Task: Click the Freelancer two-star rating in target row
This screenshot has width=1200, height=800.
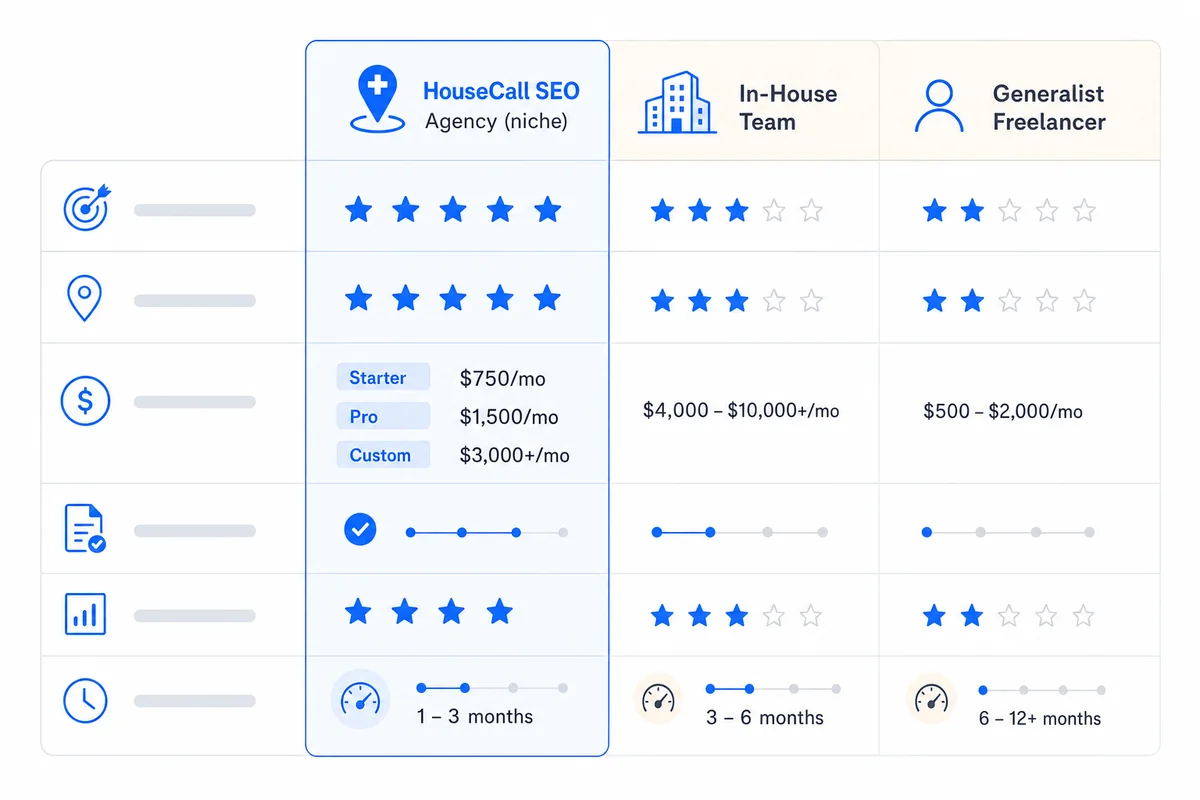Action: tap(1009, 210)
